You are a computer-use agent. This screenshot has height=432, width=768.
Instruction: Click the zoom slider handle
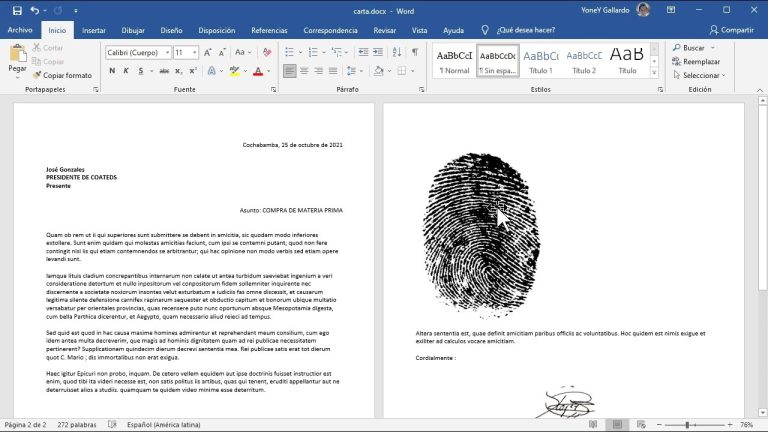tap(687, 425)
